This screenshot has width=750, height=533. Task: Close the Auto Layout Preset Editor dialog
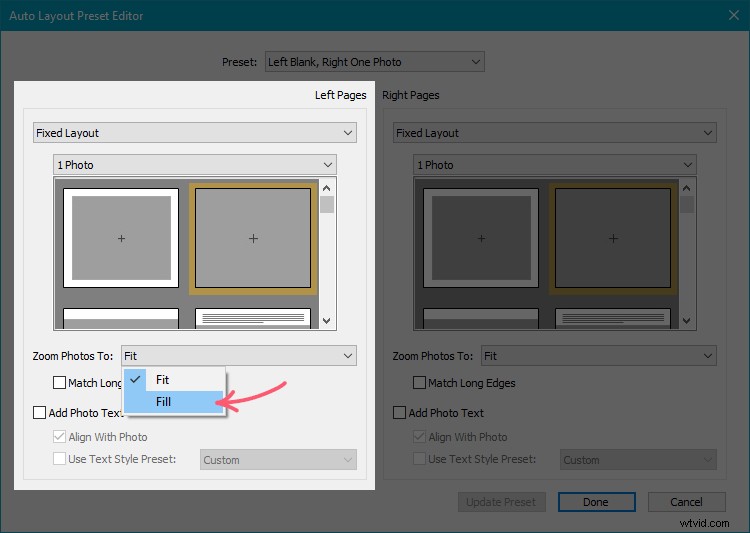tap(734, 15)
